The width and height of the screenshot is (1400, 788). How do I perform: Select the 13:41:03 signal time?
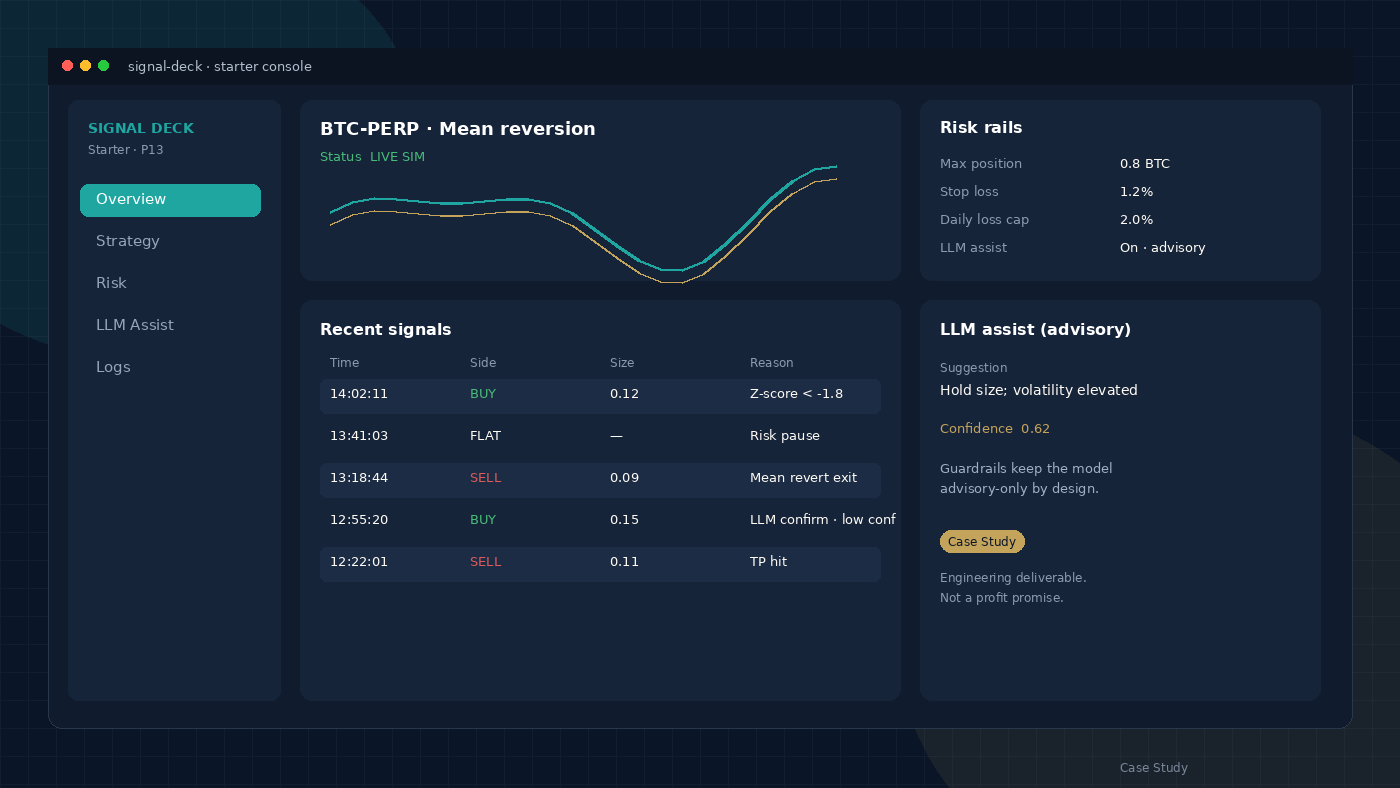359,436
